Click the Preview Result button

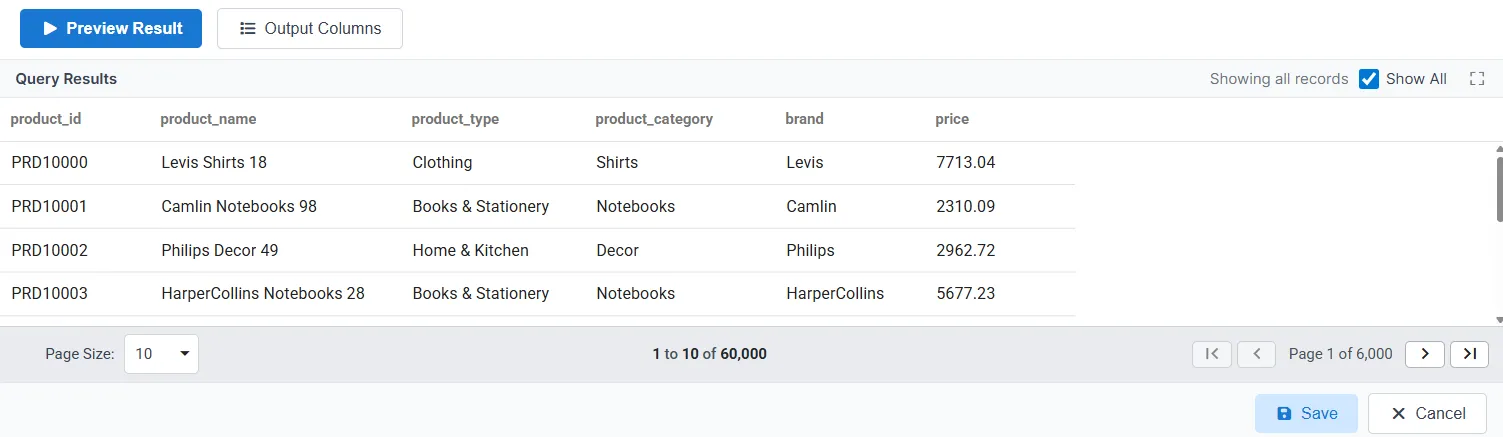coord(111,29)
